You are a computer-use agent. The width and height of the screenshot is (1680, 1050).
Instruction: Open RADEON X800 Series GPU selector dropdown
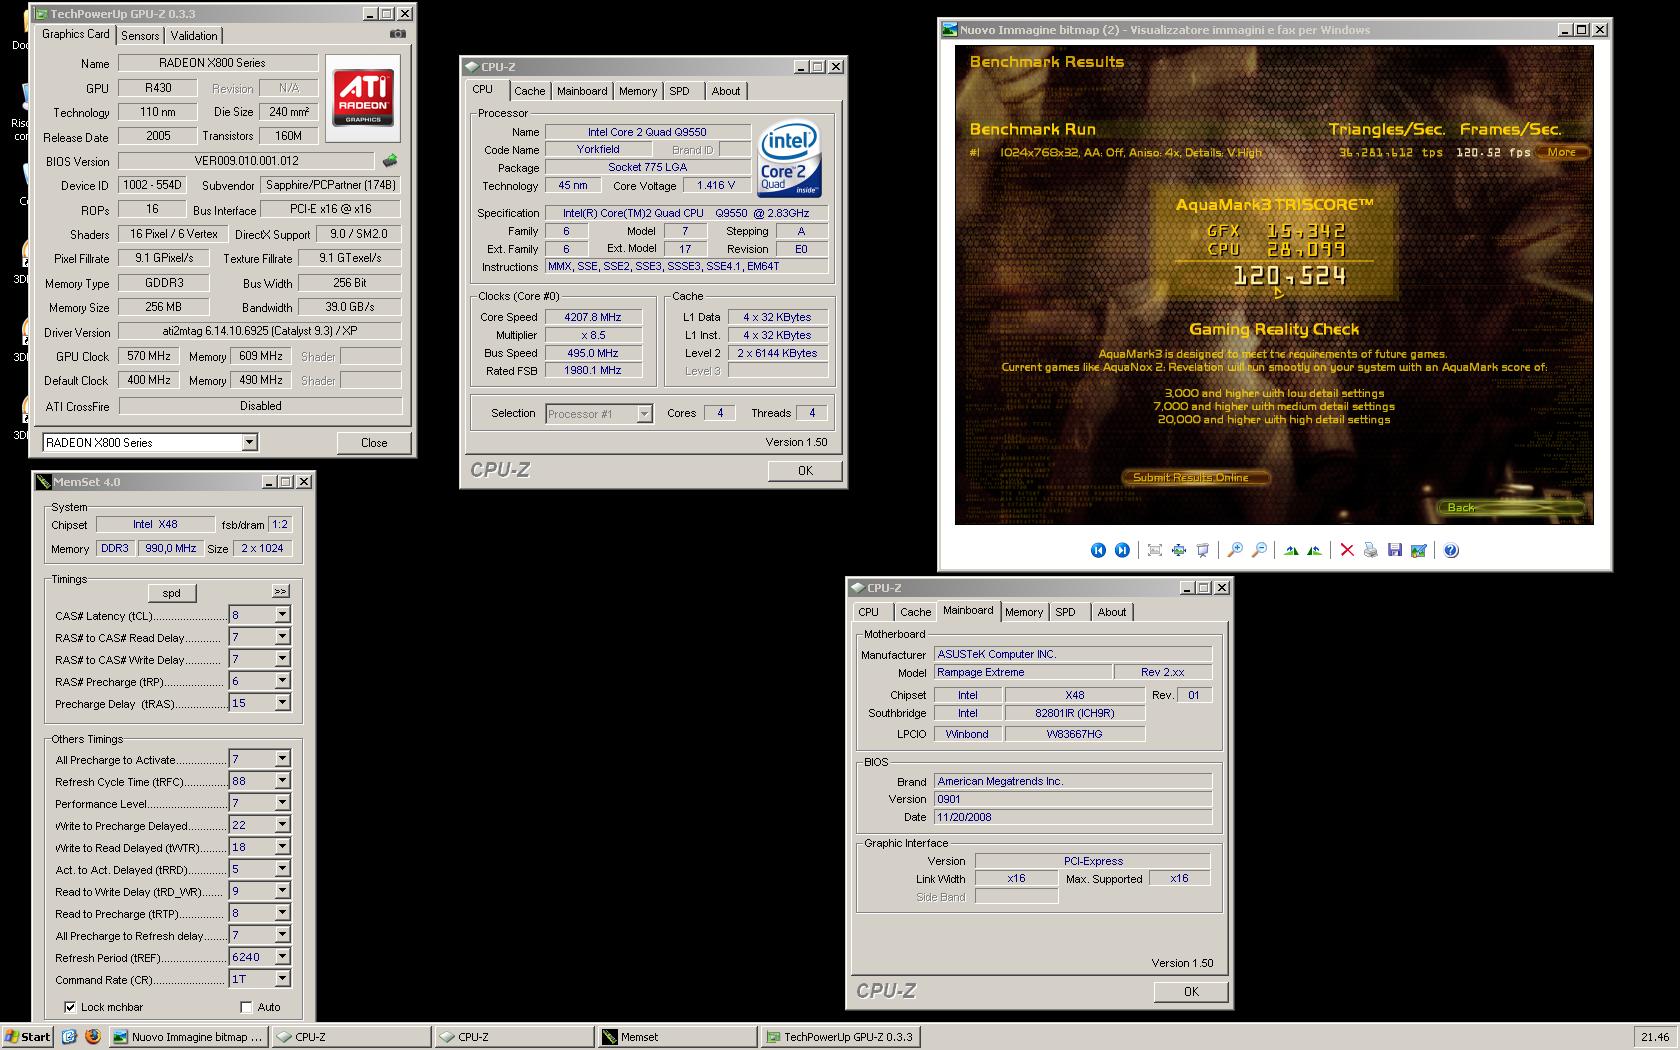pos(249,442)
